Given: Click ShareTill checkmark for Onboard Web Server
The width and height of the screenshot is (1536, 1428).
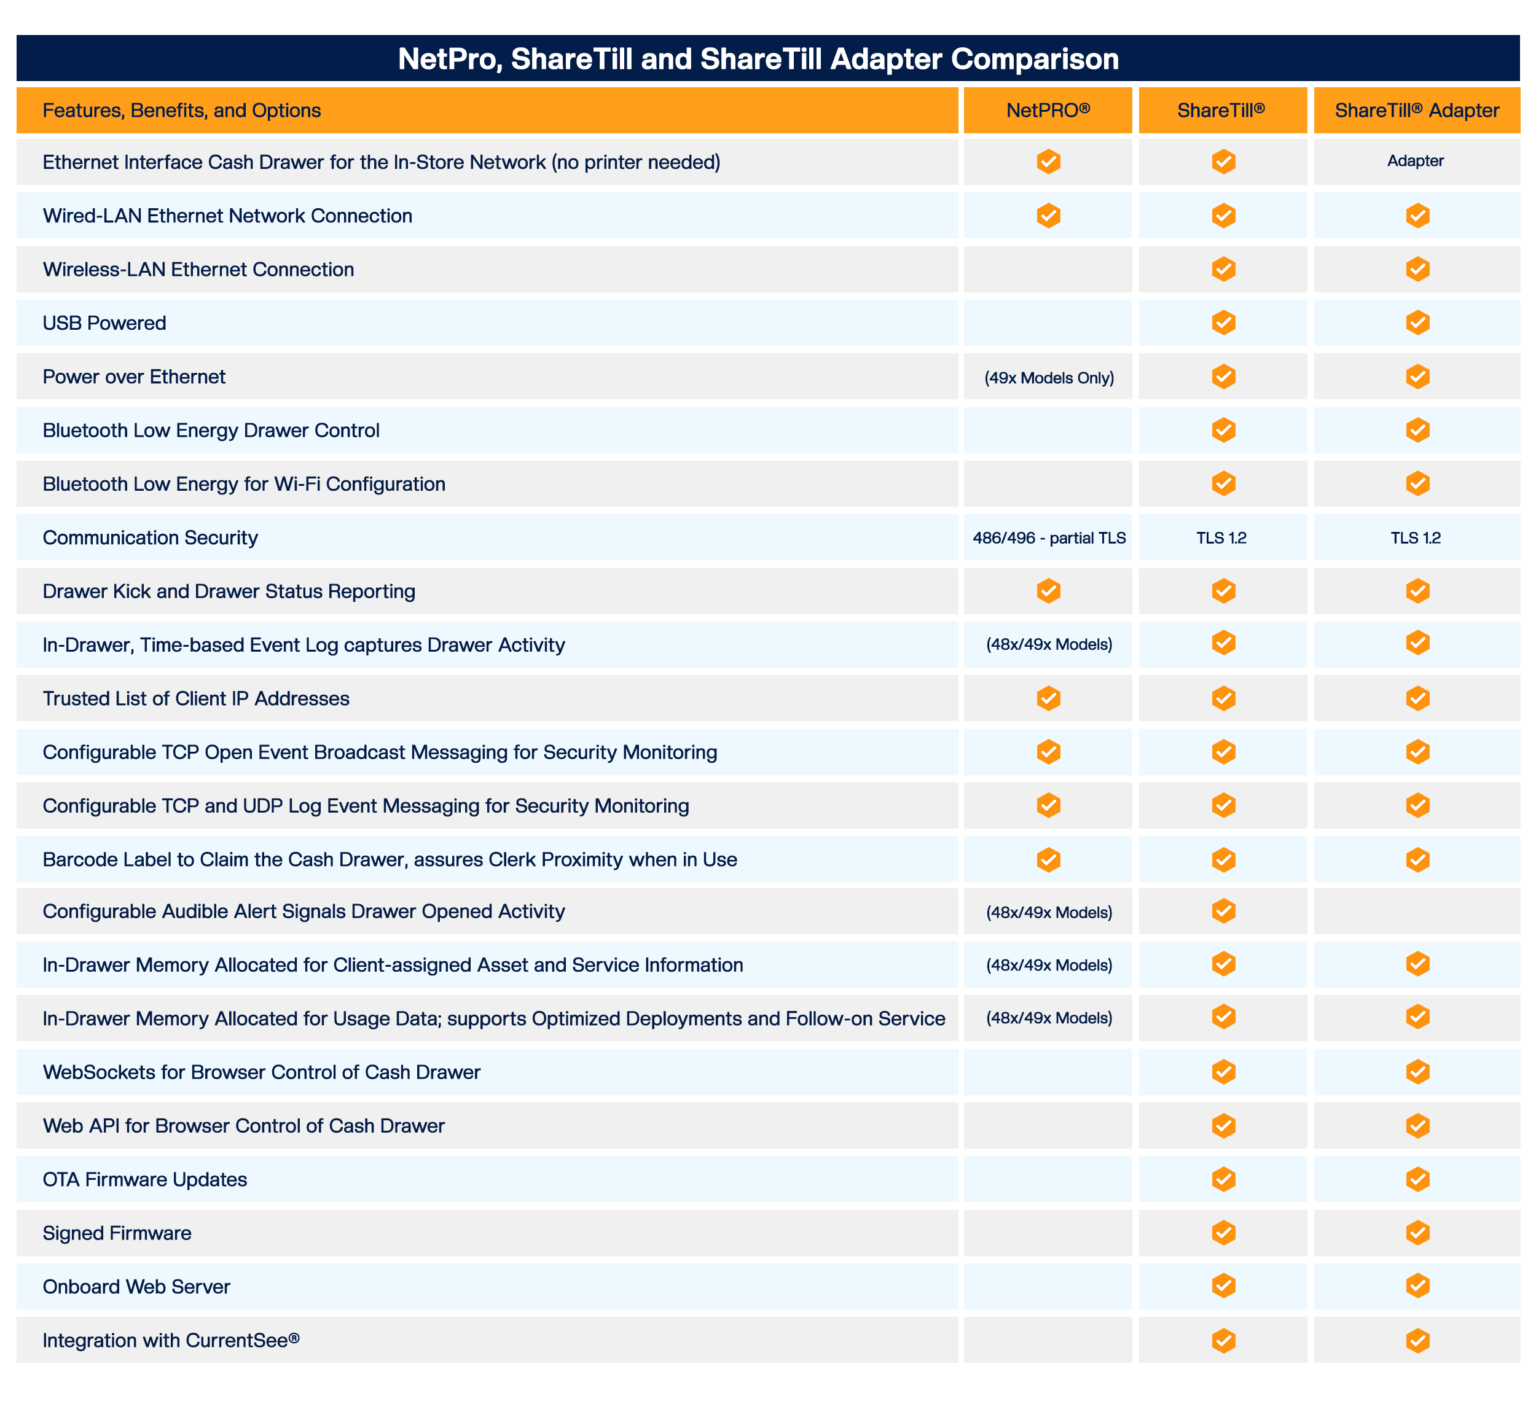Looking at the screenshot, I should pyautogui.click(x=1223, y=1286).
